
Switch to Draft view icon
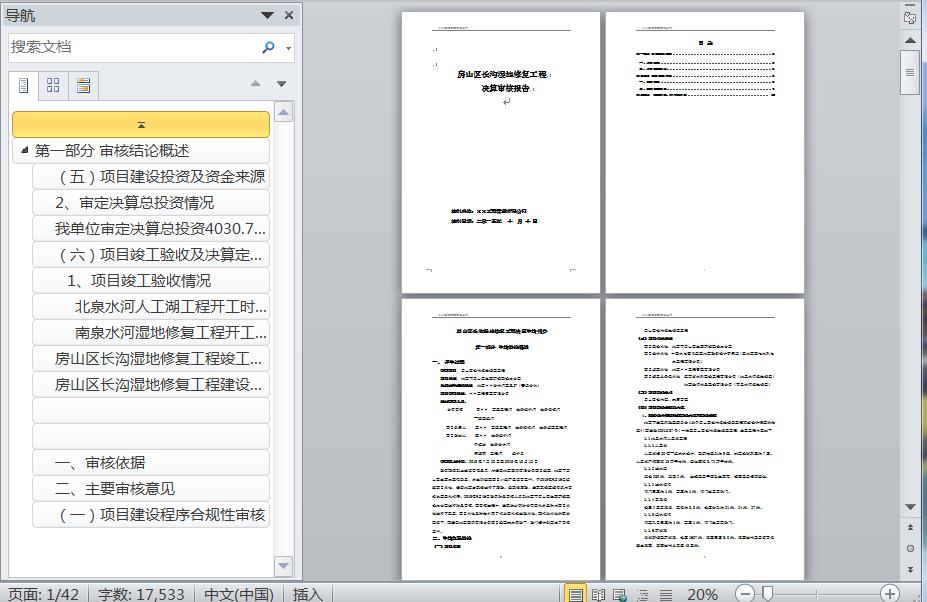pos(663,594)
